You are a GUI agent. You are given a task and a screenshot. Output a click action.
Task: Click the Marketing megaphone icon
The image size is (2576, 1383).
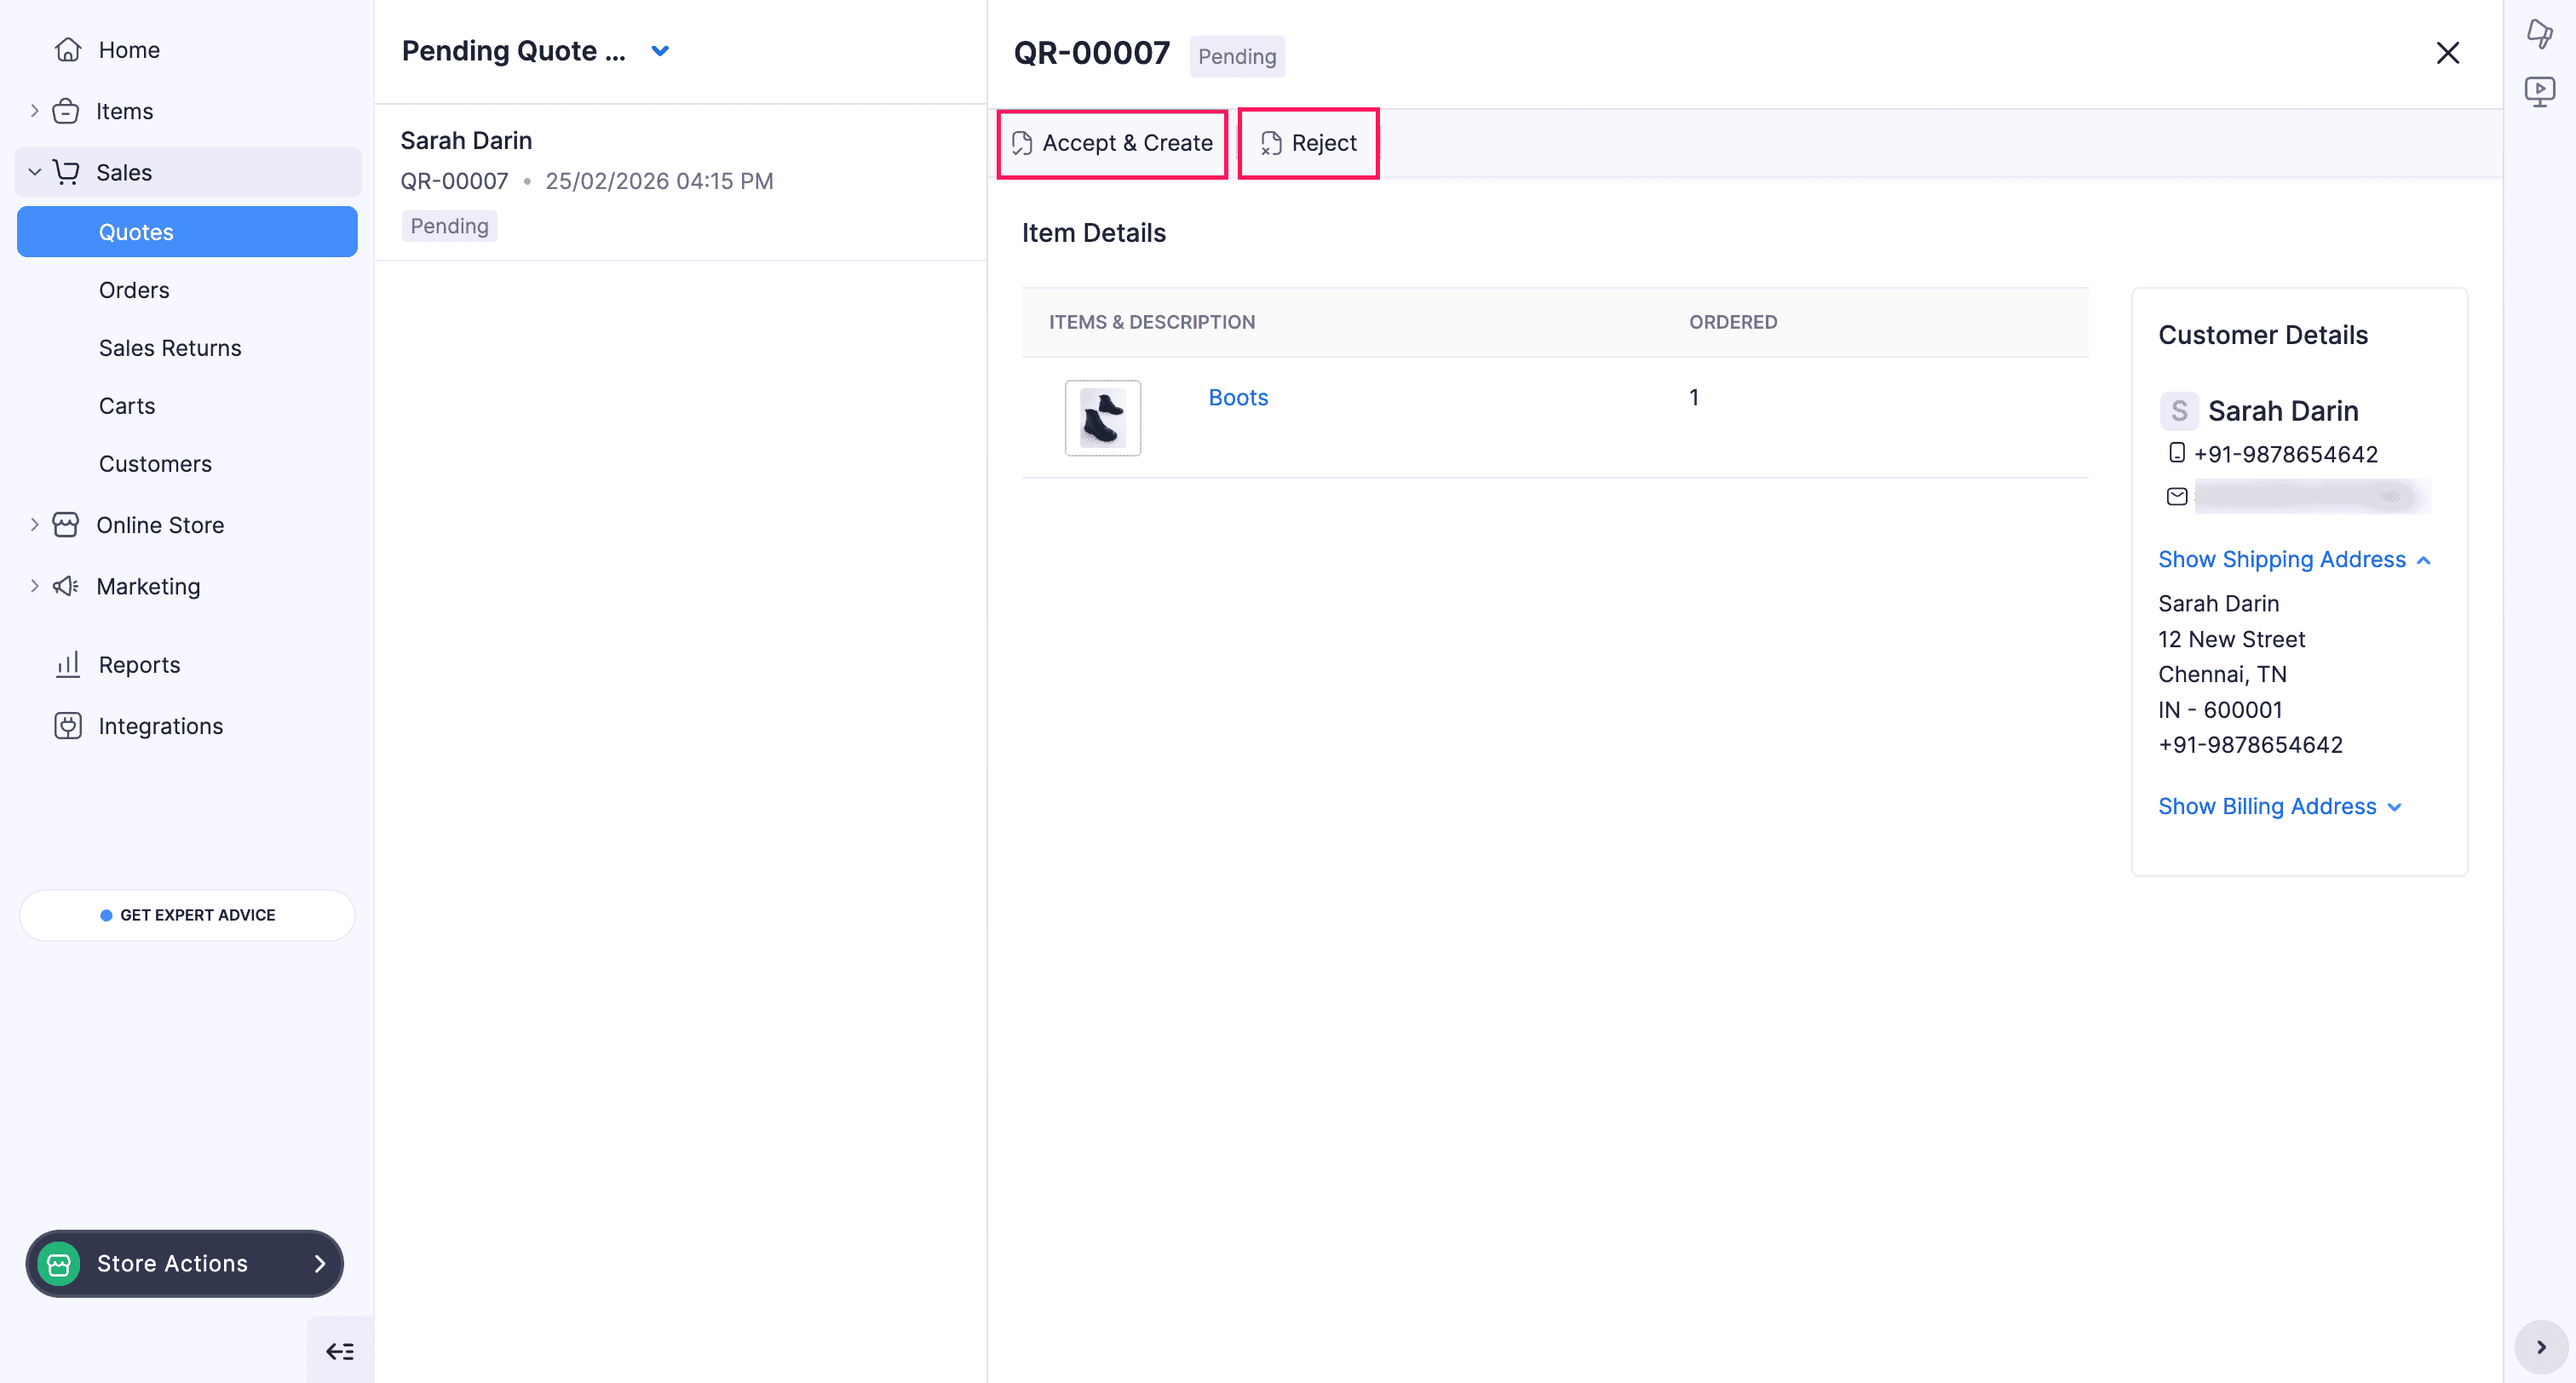click(x=66, y=587)
